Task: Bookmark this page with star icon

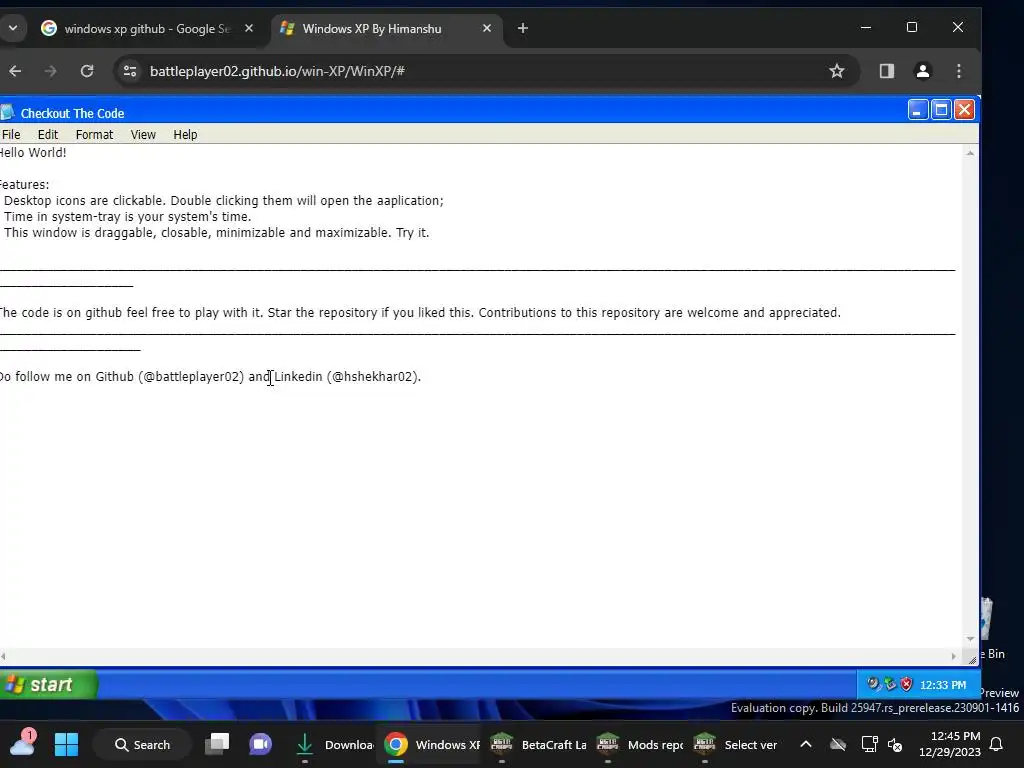Action: pos(837,71)
